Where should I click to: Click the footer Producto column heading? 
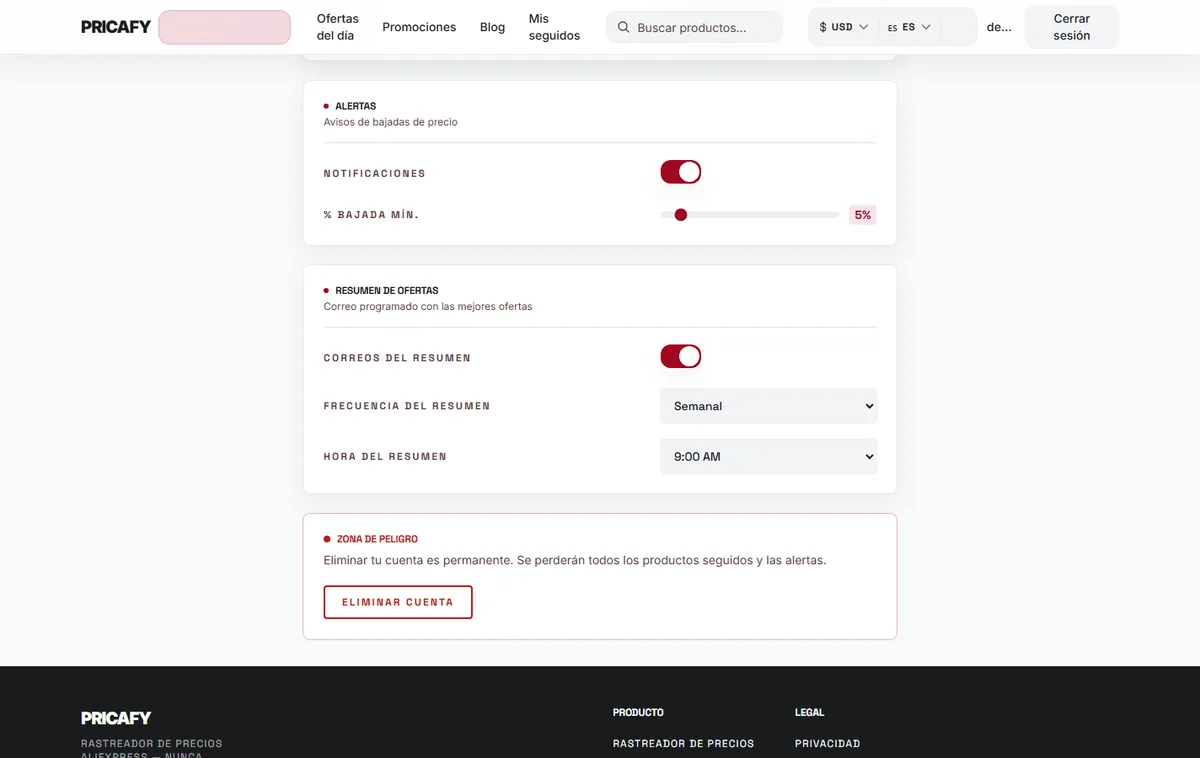[638, 712]
